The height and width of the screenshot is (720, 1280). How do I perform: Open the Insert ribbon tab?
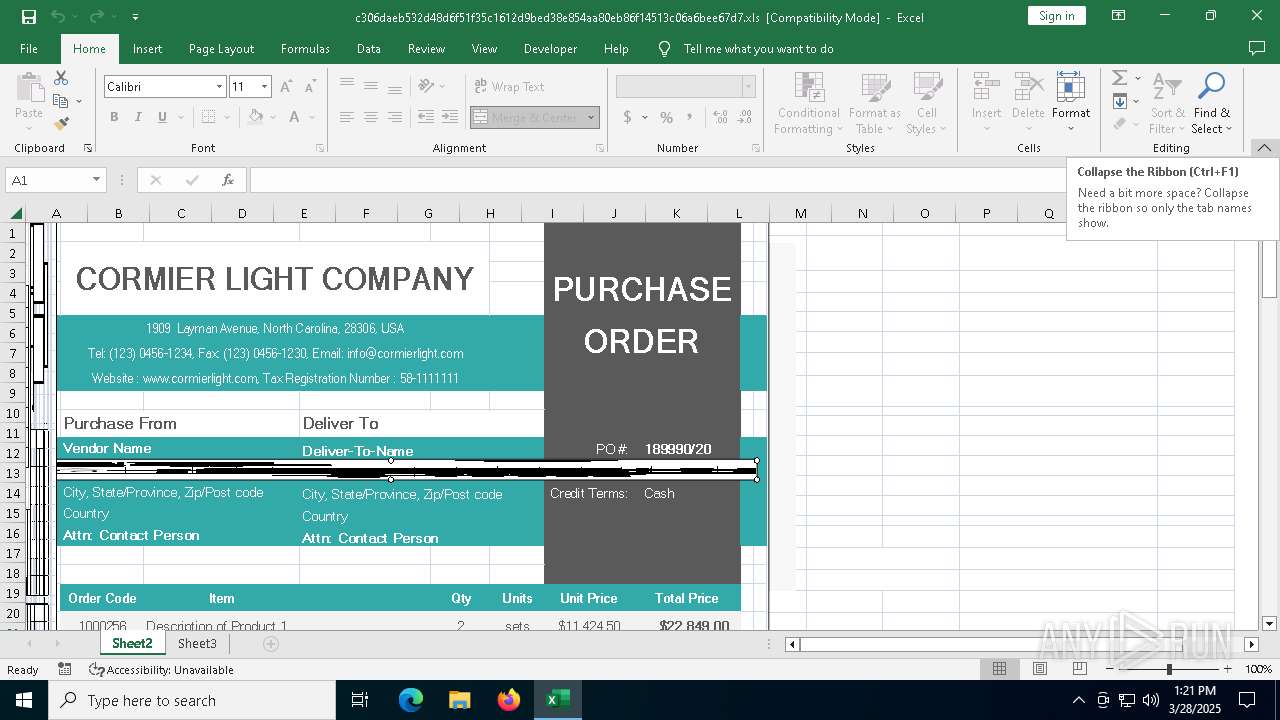[147, 49]
